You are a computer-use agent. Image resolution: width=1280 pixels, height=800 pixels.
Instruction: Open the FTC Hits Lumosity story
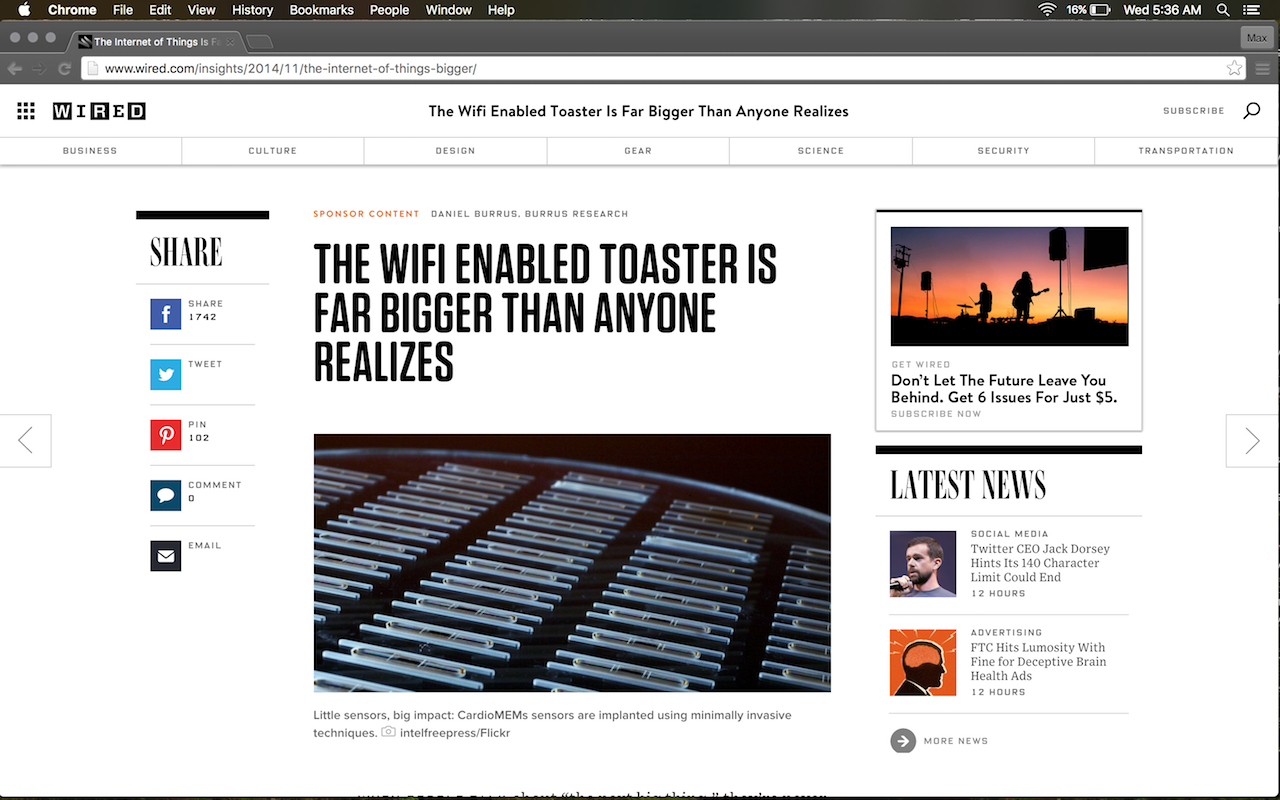point(1038,662)
